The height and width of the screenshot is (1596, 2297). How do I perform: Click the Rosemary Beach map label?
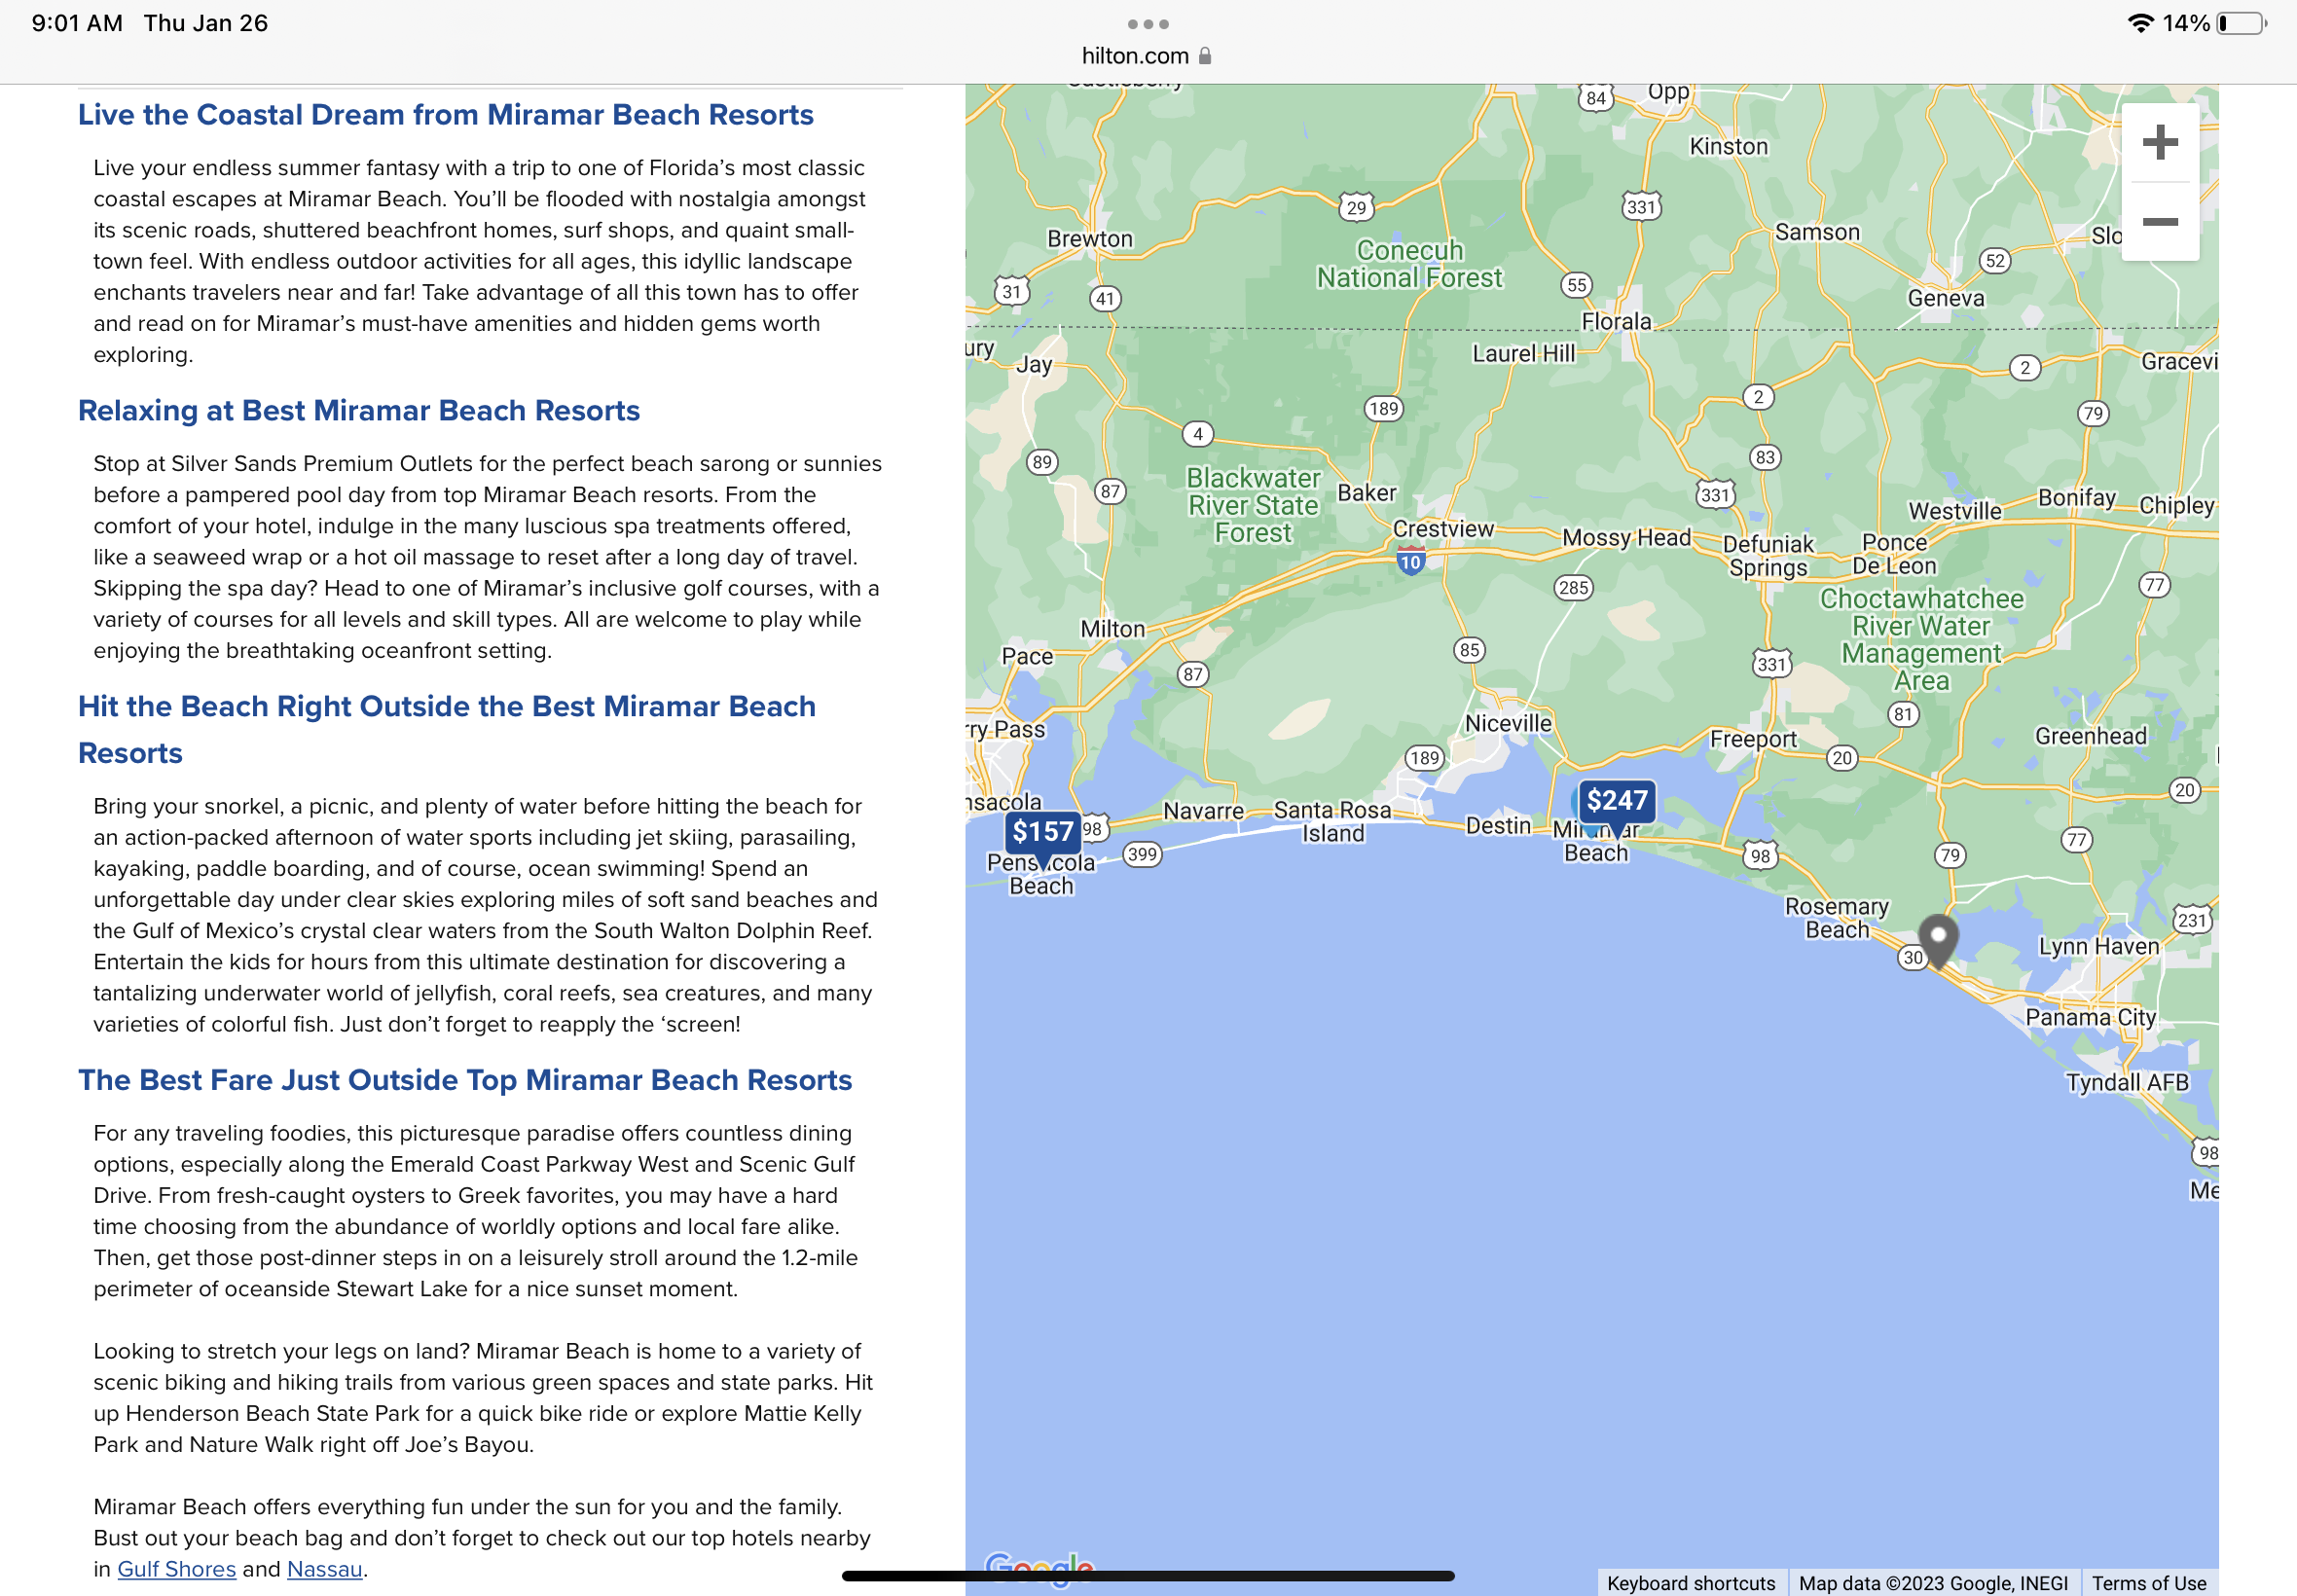(1837, 918)
